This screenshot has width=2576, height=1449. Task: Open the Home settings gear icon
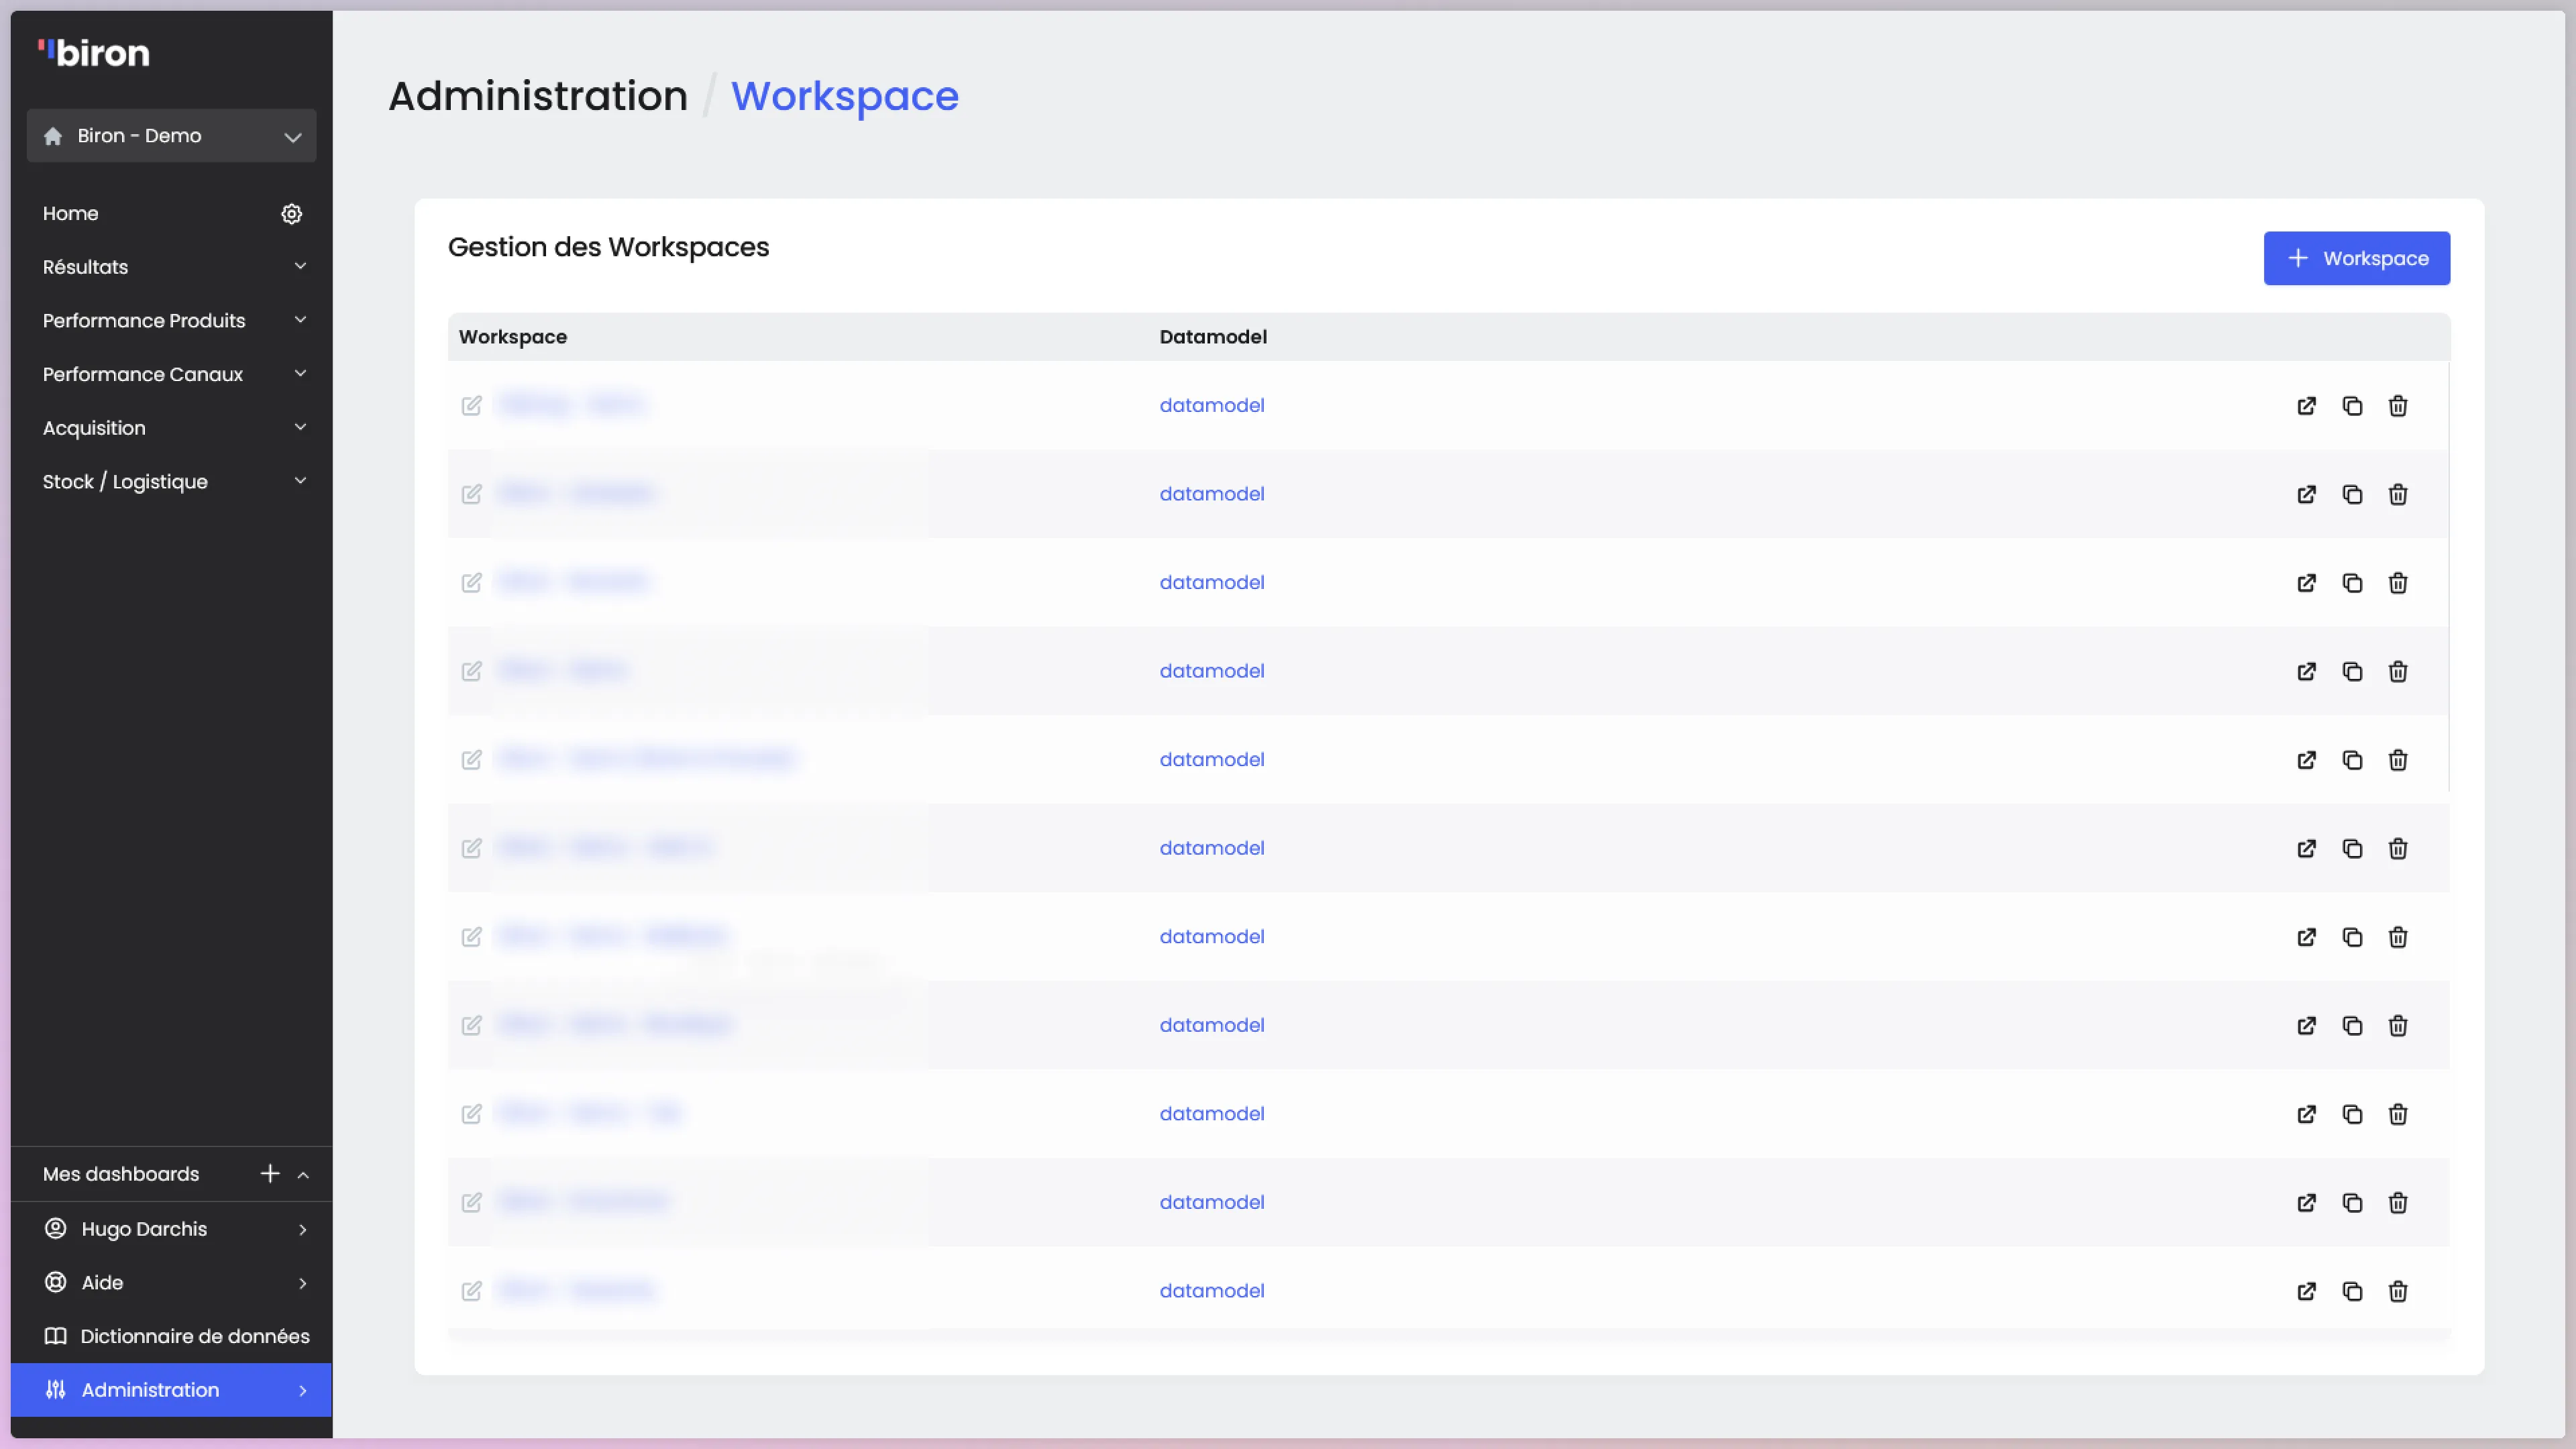[x=291, y=214]
